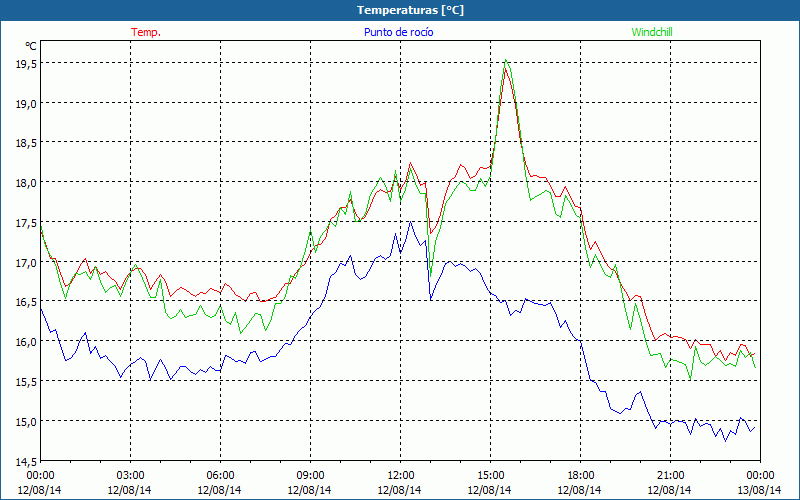Viewport: 800px width, 500px height.
Task: Click the 03:00 time axis label
Action: point(130,475)
